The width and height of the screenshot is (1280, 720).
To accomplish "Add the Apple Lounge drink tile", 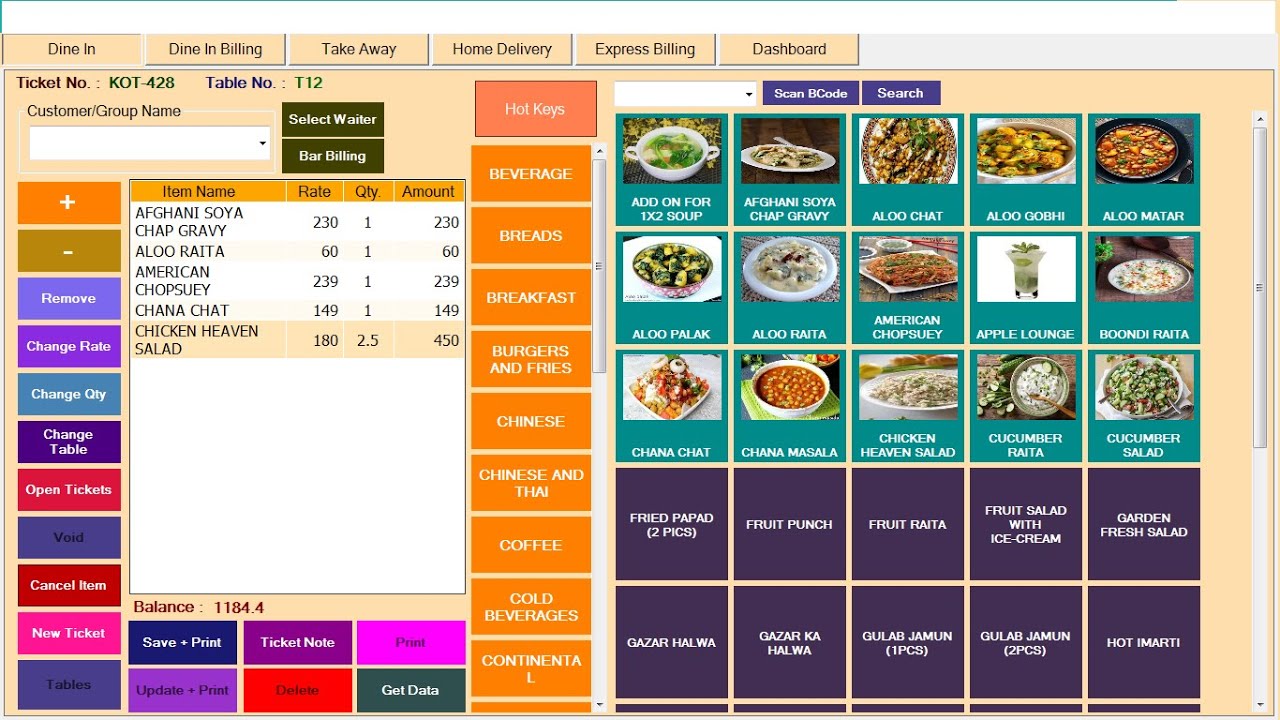I will (1025, 288).
